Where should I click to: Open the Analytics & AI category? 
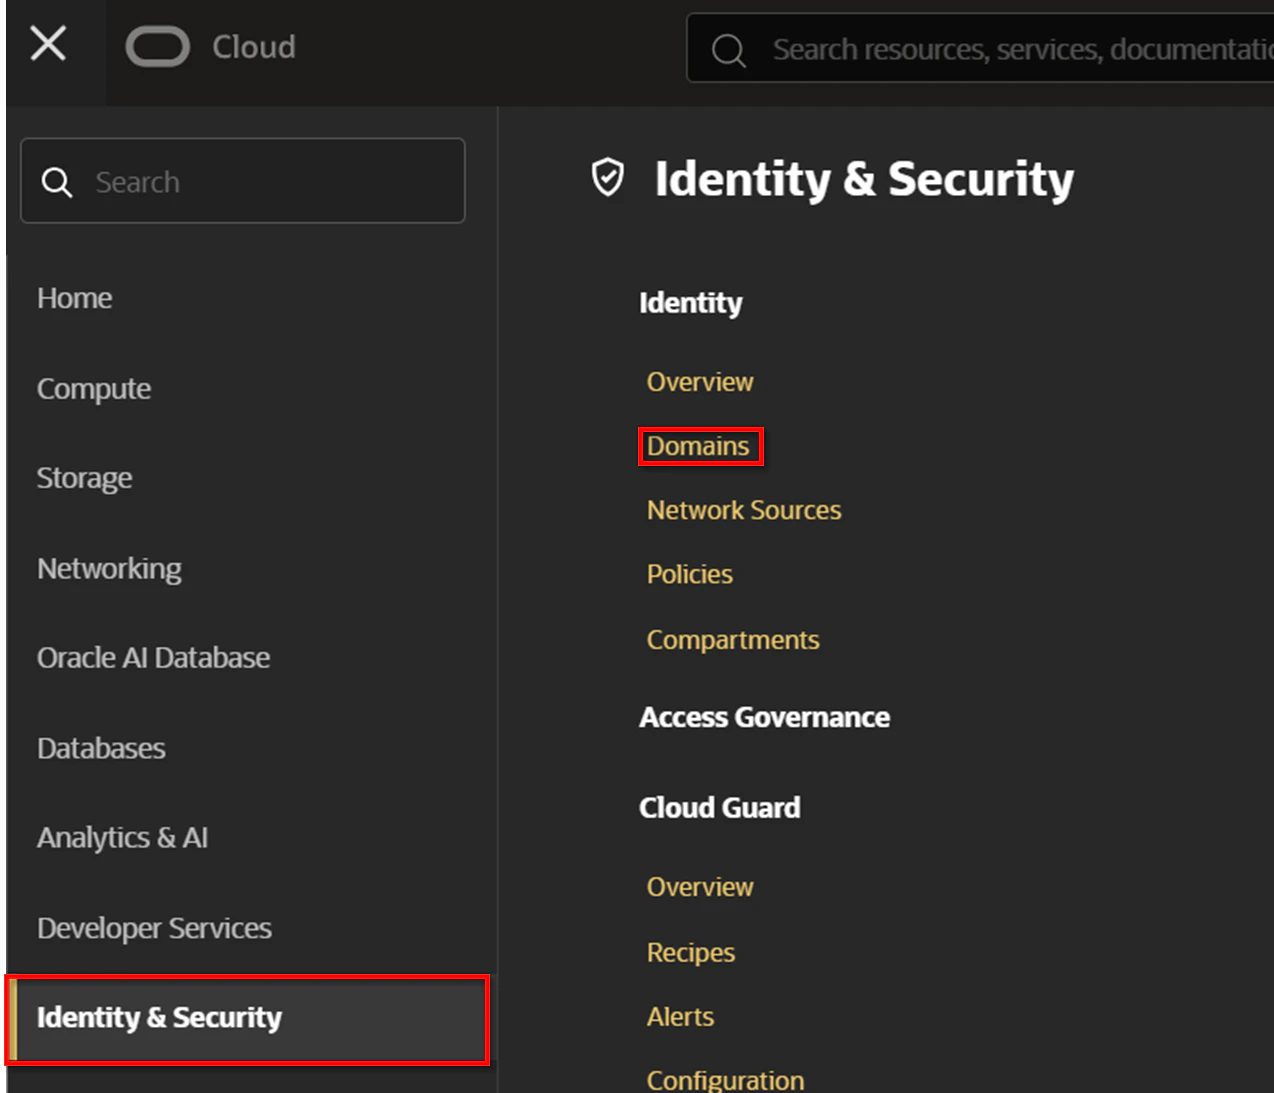point(122,838)
